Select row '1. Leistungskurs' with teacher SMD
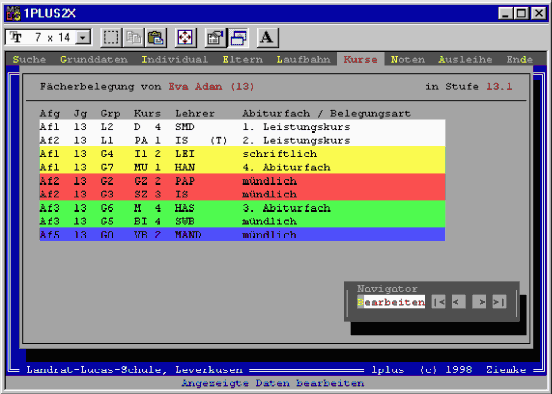552x394 pixels. click(242, 127)
